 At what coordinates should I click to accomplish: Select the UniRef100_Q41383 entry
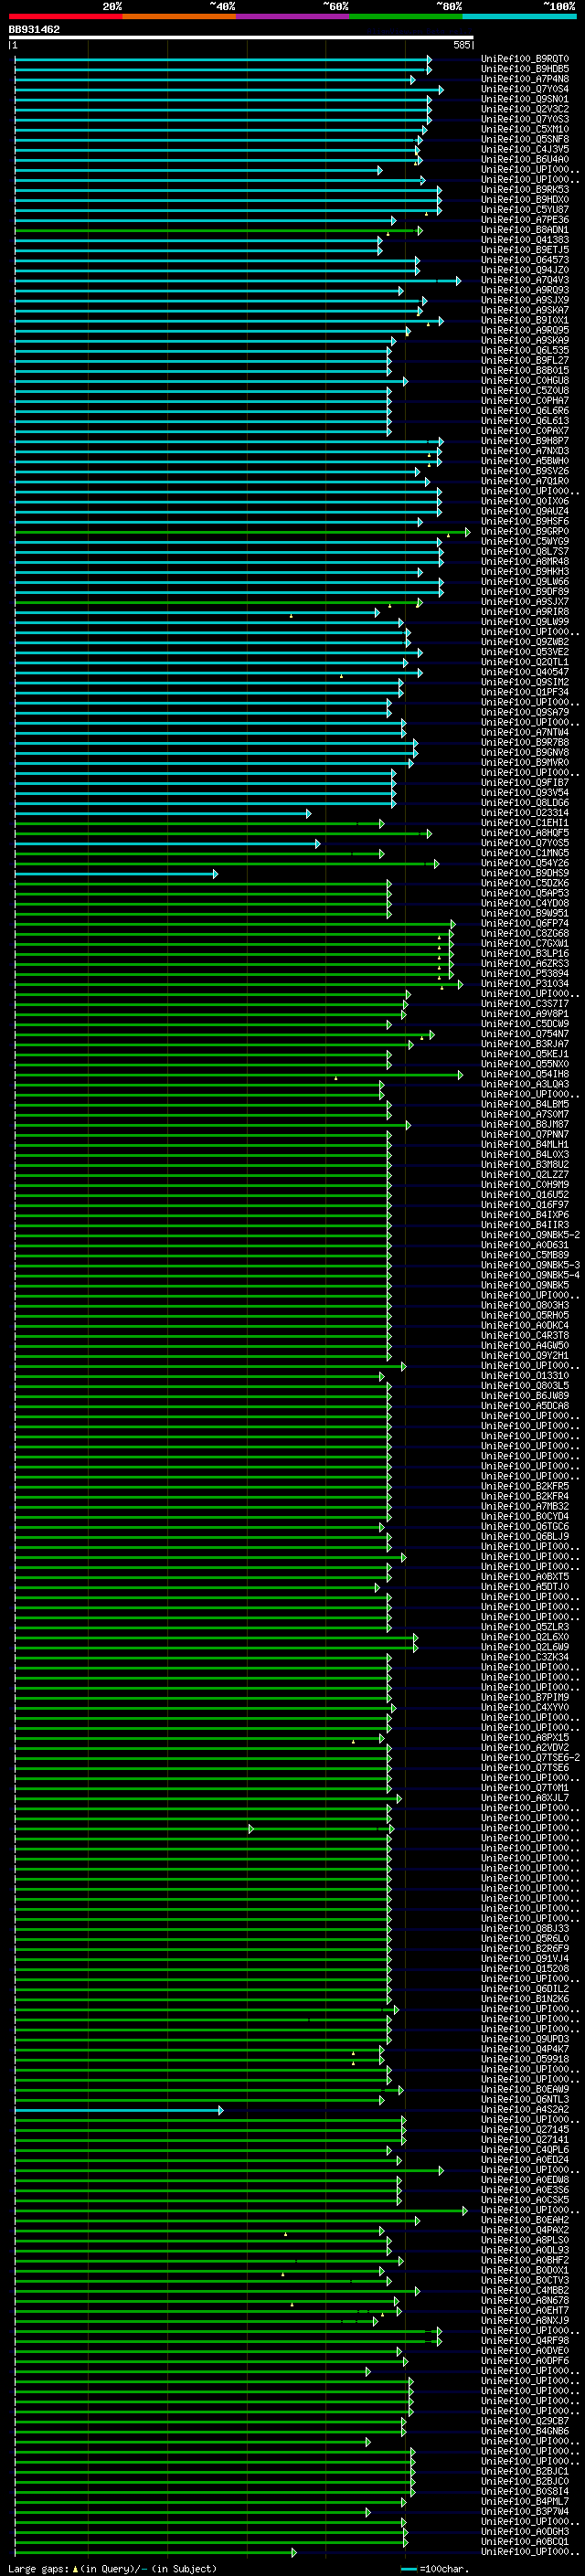click(x=525, y=240)
